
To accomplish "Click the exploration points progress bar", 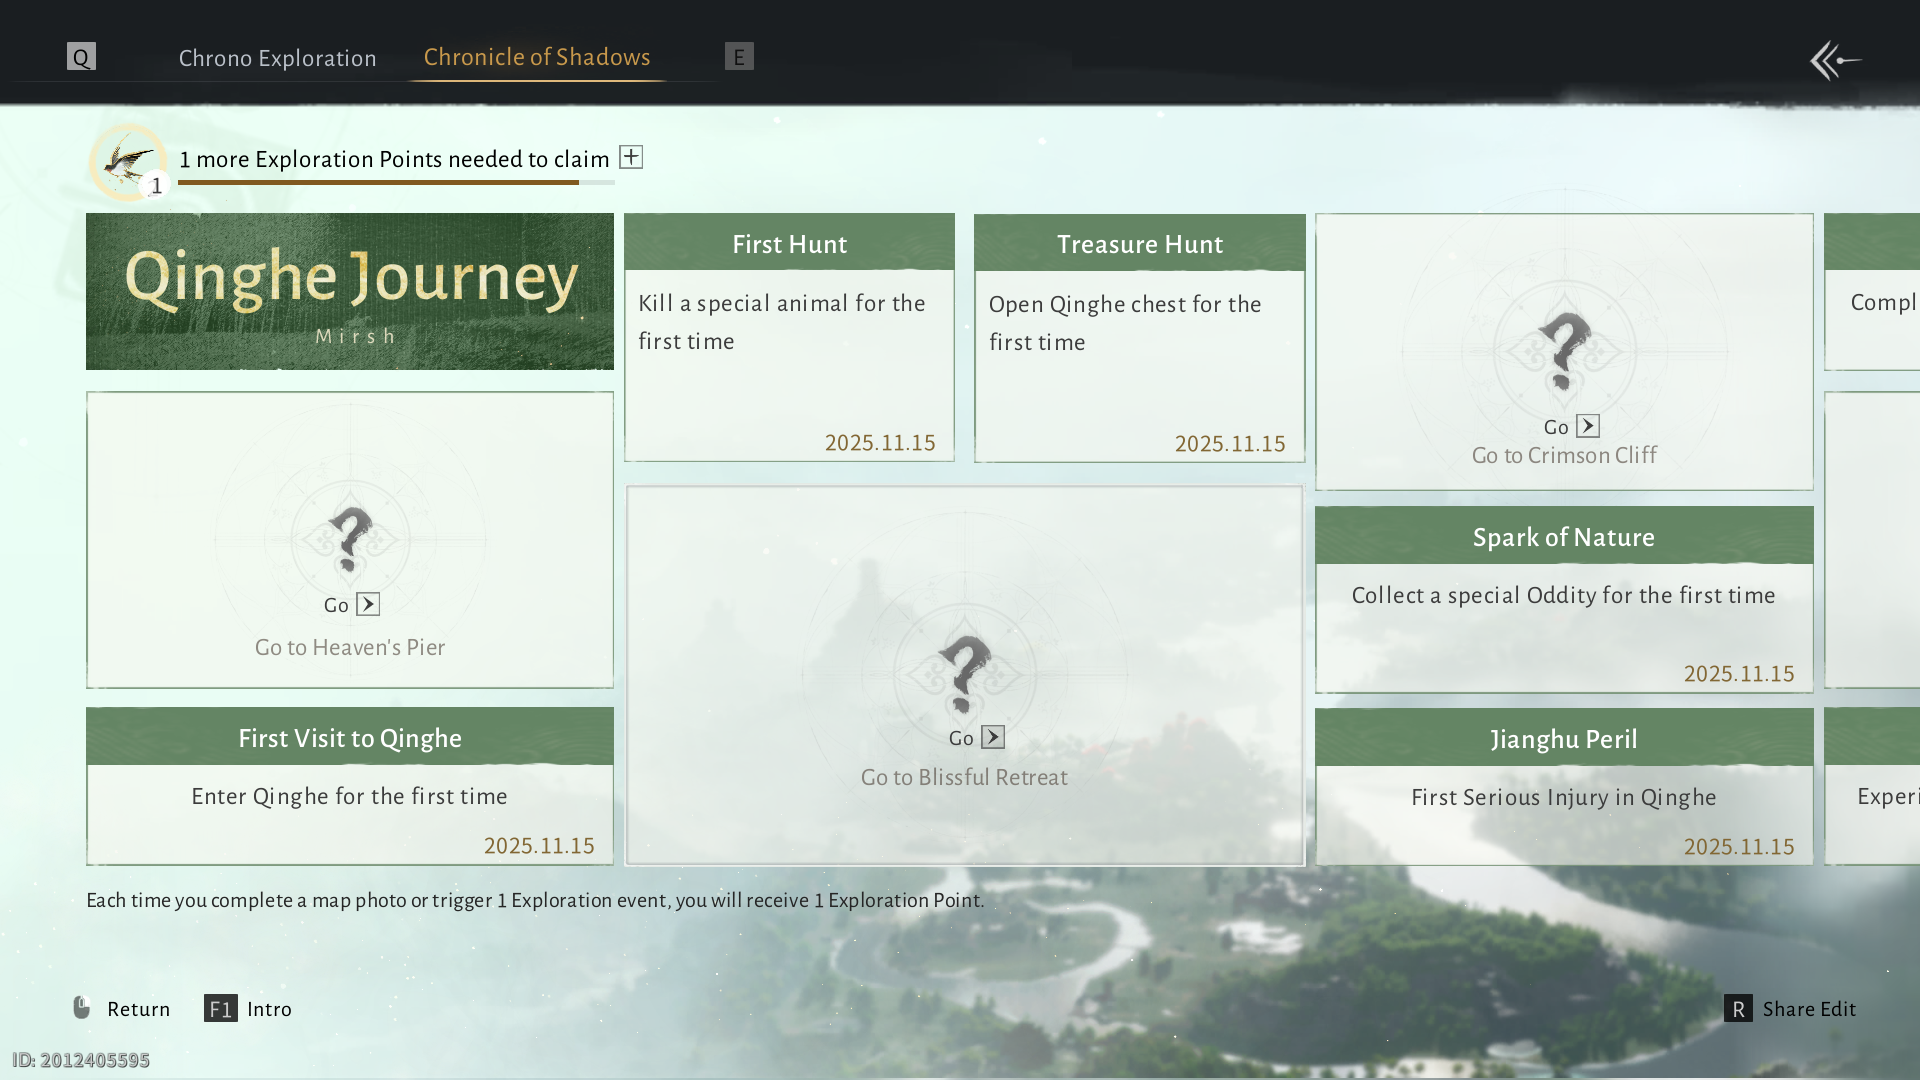I will [396, 183].
